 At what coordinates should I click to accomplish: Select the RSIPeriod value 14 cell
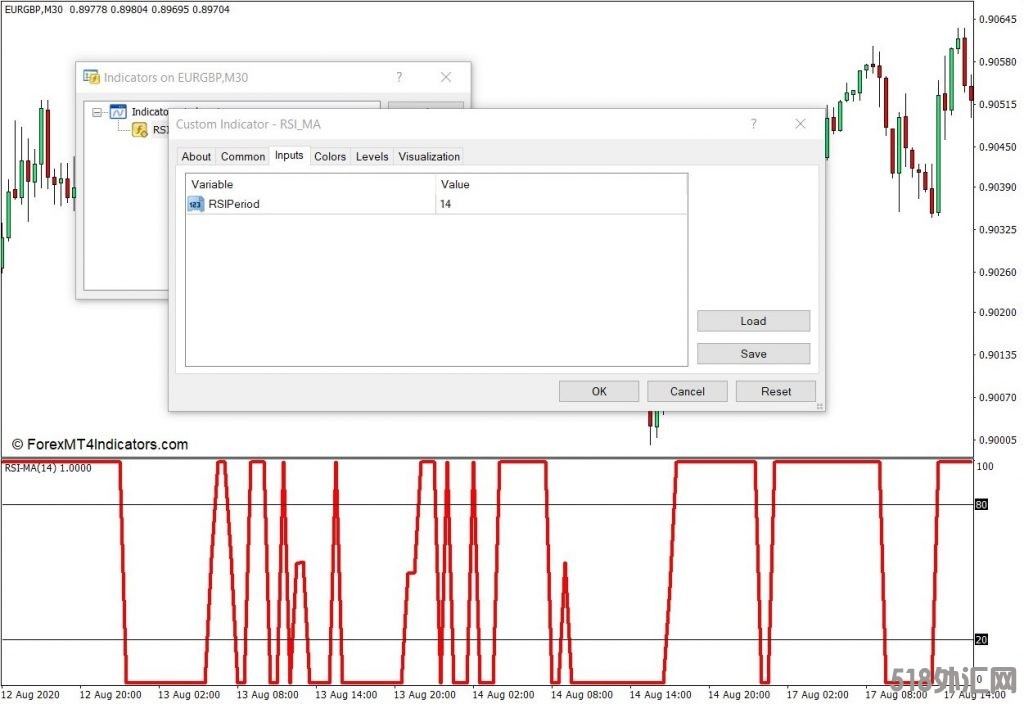click(x=560, y=204)
